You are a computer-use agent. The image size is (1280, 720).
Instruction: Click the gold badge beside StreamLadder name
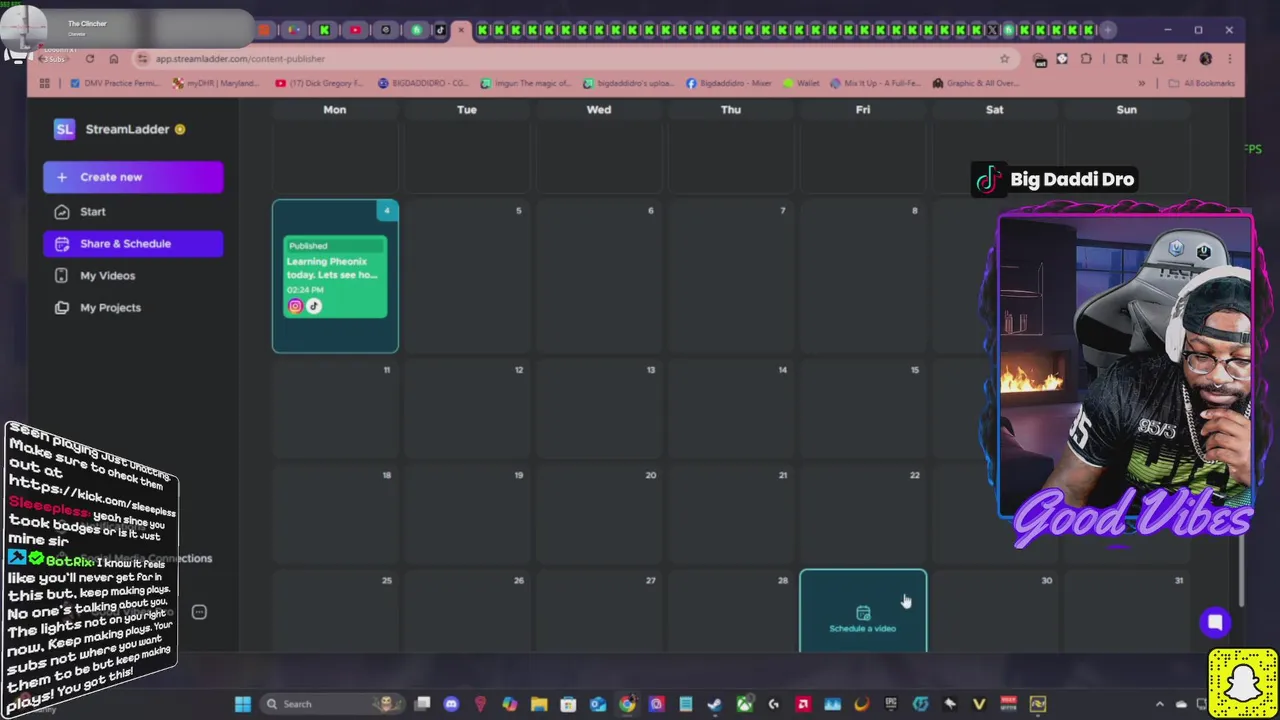180,129
